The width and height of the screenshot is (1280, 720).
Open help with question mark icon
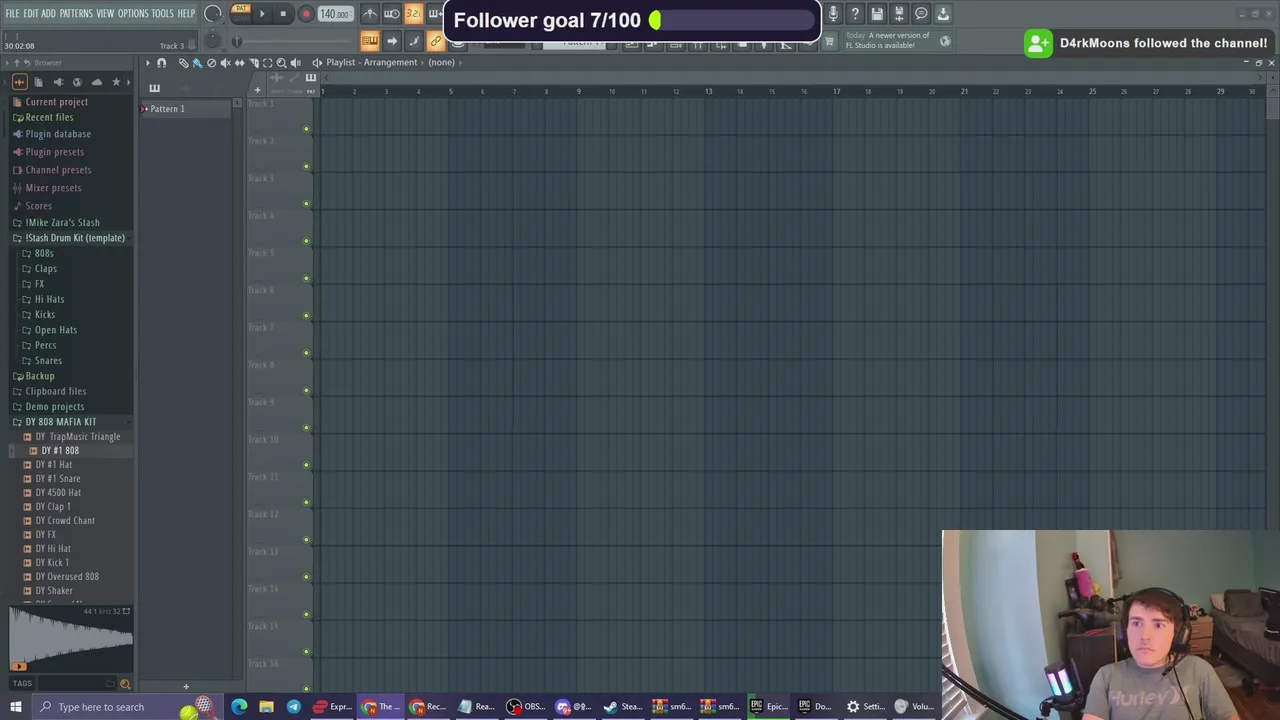pos(855,14)
